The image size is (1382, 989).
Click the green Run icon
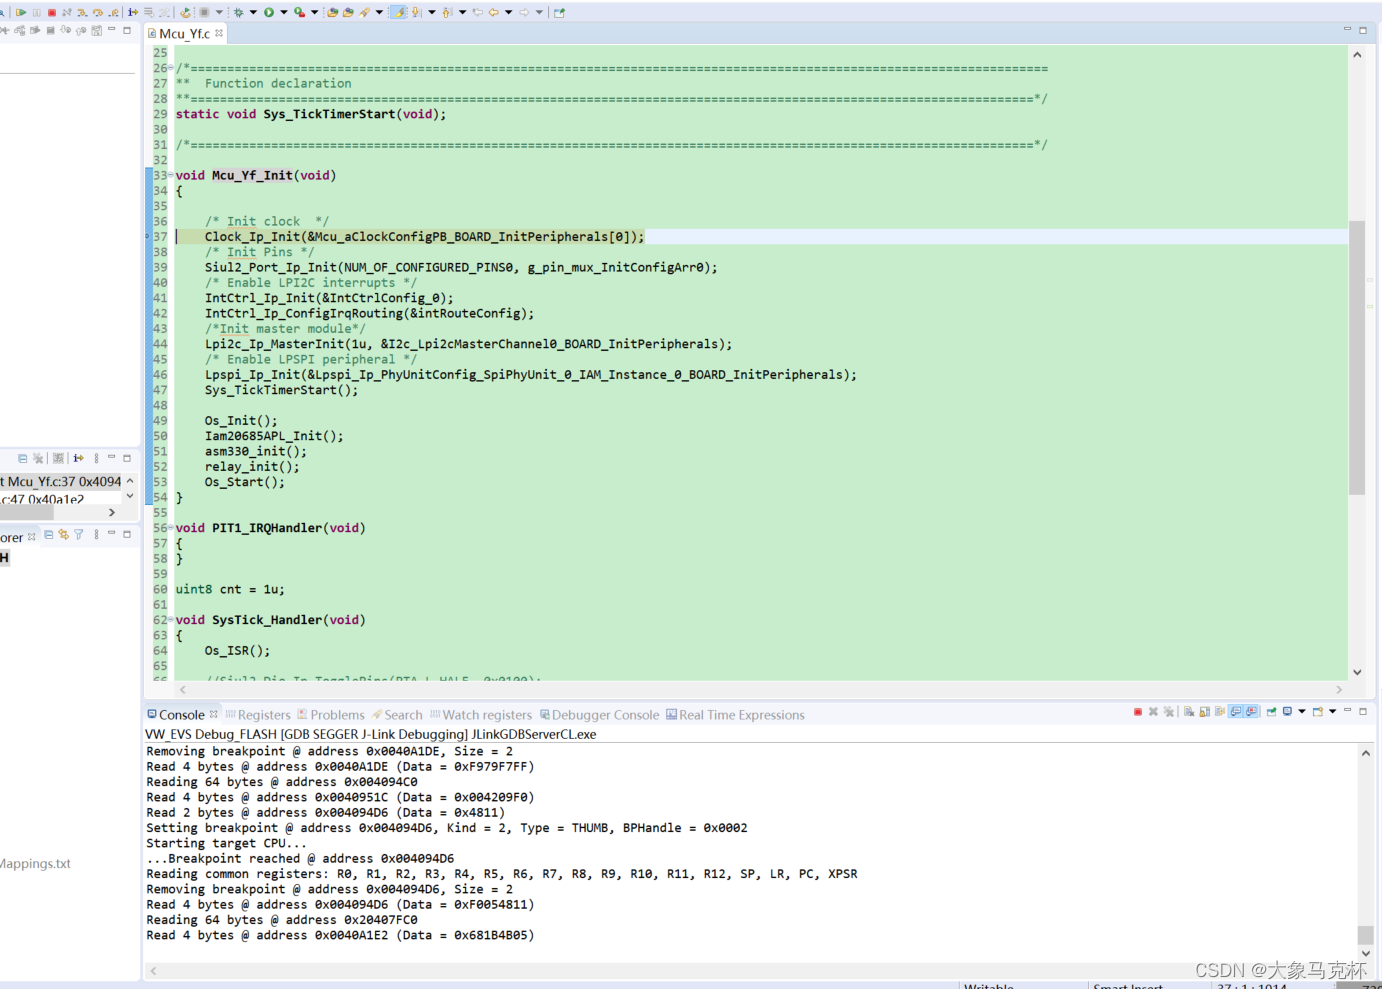tap(269, 12)
